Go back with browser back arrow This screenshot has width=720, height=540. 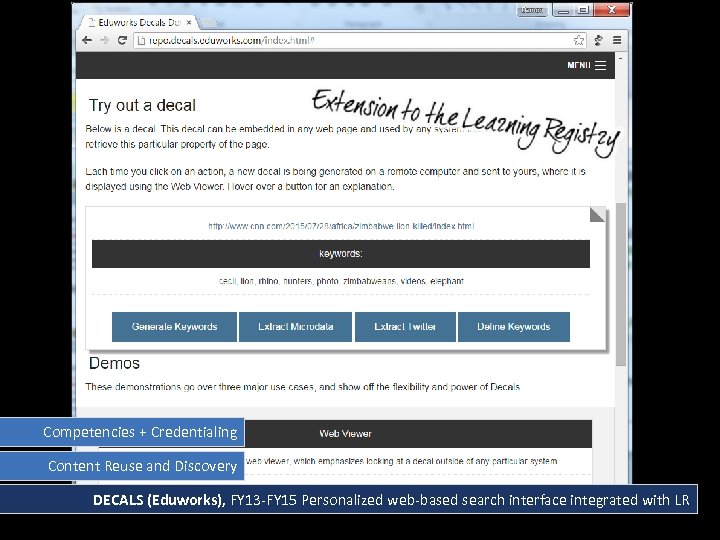tap(87, 40)
